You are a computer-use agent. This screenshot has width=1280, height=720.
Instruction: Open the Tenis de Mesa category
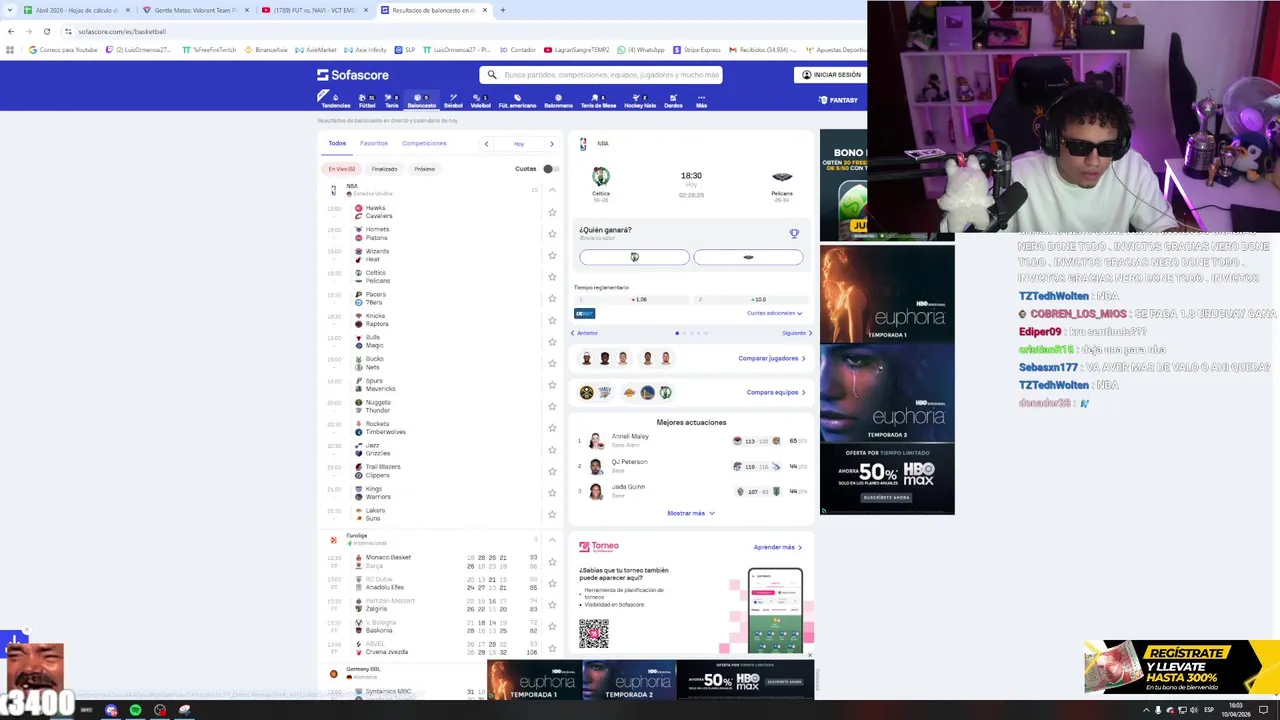point(598,100)
